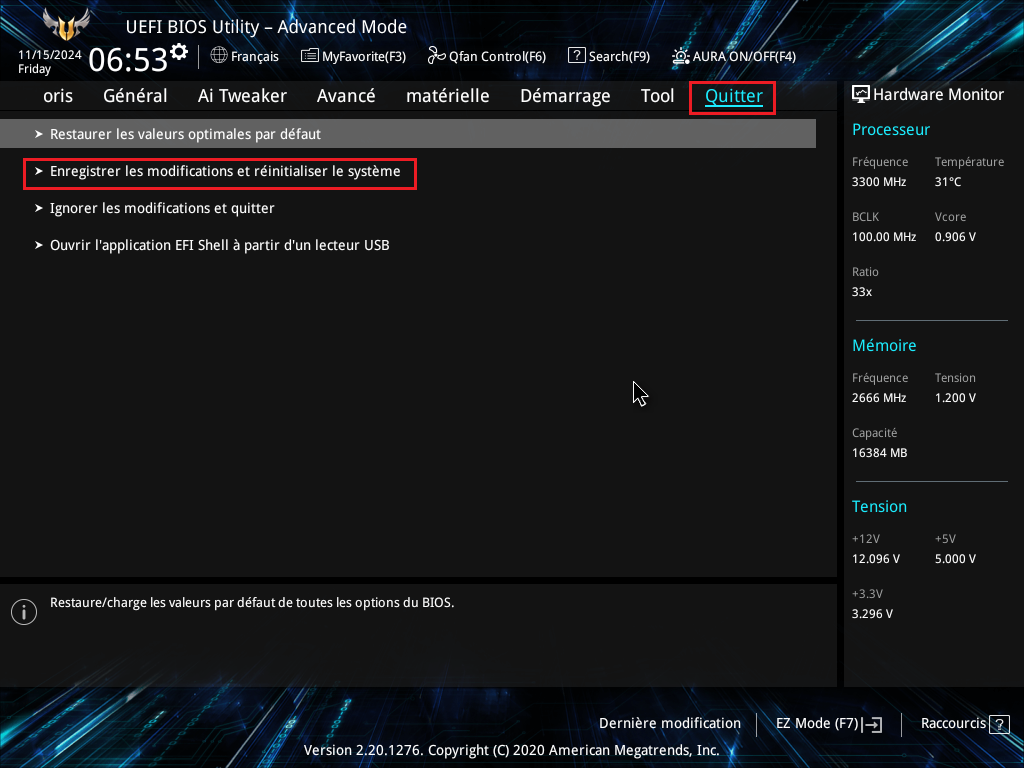This screenshot has width=1024, height=768.
Task: Open Raccourcis shortcuts help
Action: [x=965, y=724]
